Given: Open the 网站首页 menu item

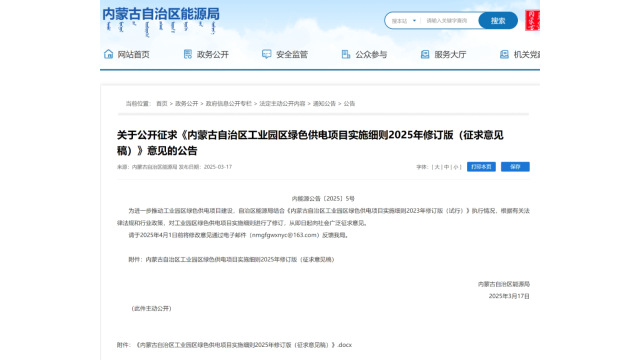Looking at the screenshot, I should 133,54.
